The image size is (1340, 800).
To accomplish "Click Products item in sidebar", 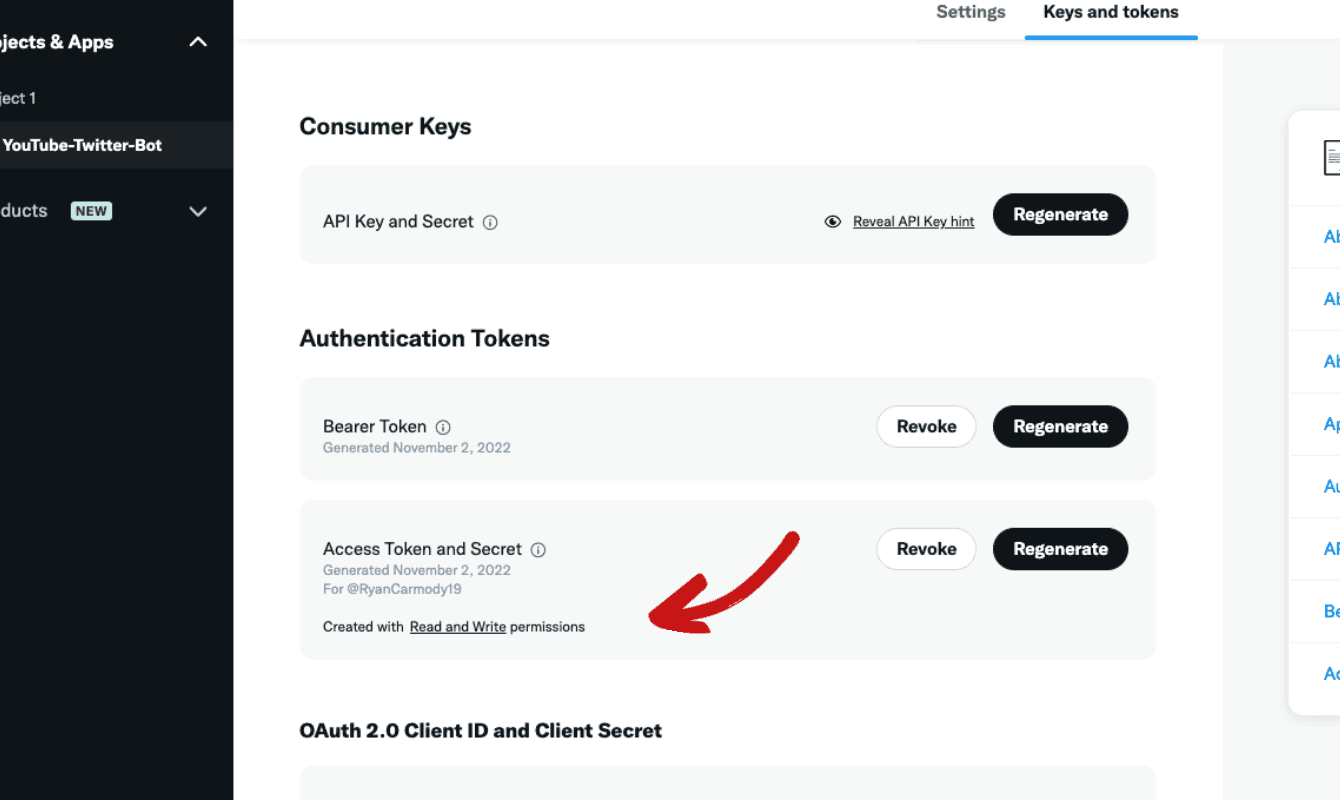I will [24, 211].
